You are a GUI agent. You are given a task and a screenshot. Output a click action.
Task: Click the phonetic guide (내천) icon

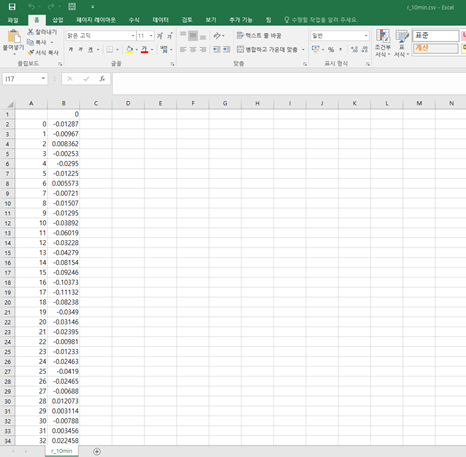[164, 49]
